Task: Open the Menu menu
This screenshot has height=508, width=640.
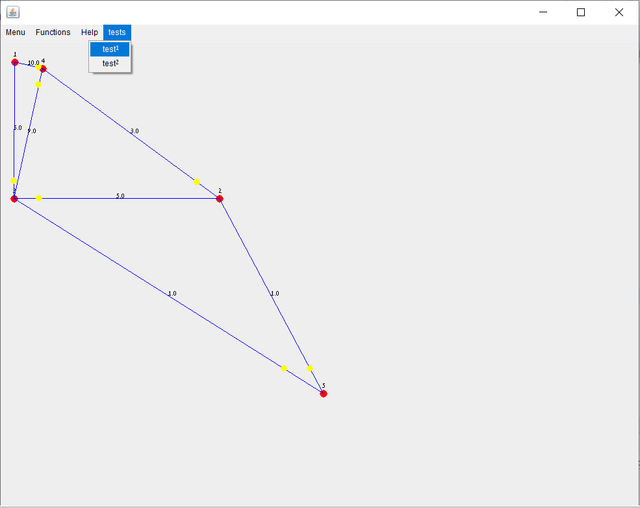Action: pos(16,32)
